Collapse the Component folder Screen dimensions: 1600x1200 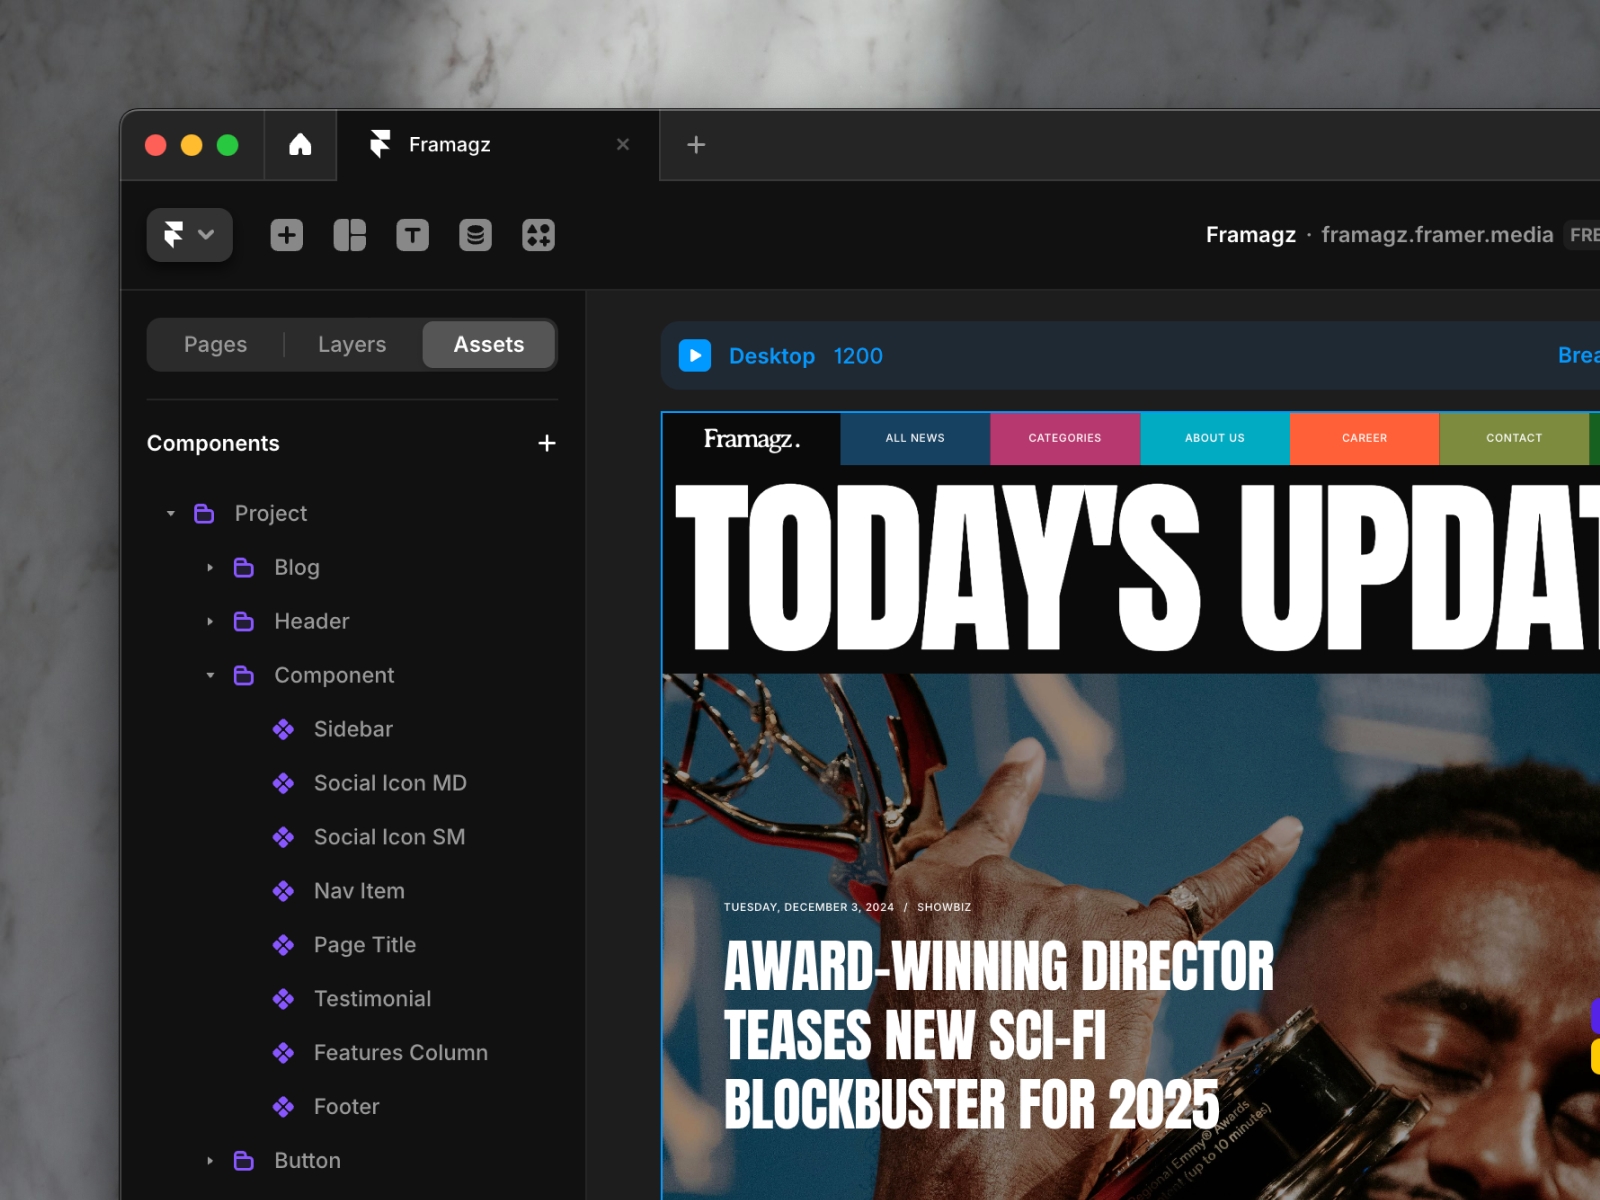click(210, 675)
